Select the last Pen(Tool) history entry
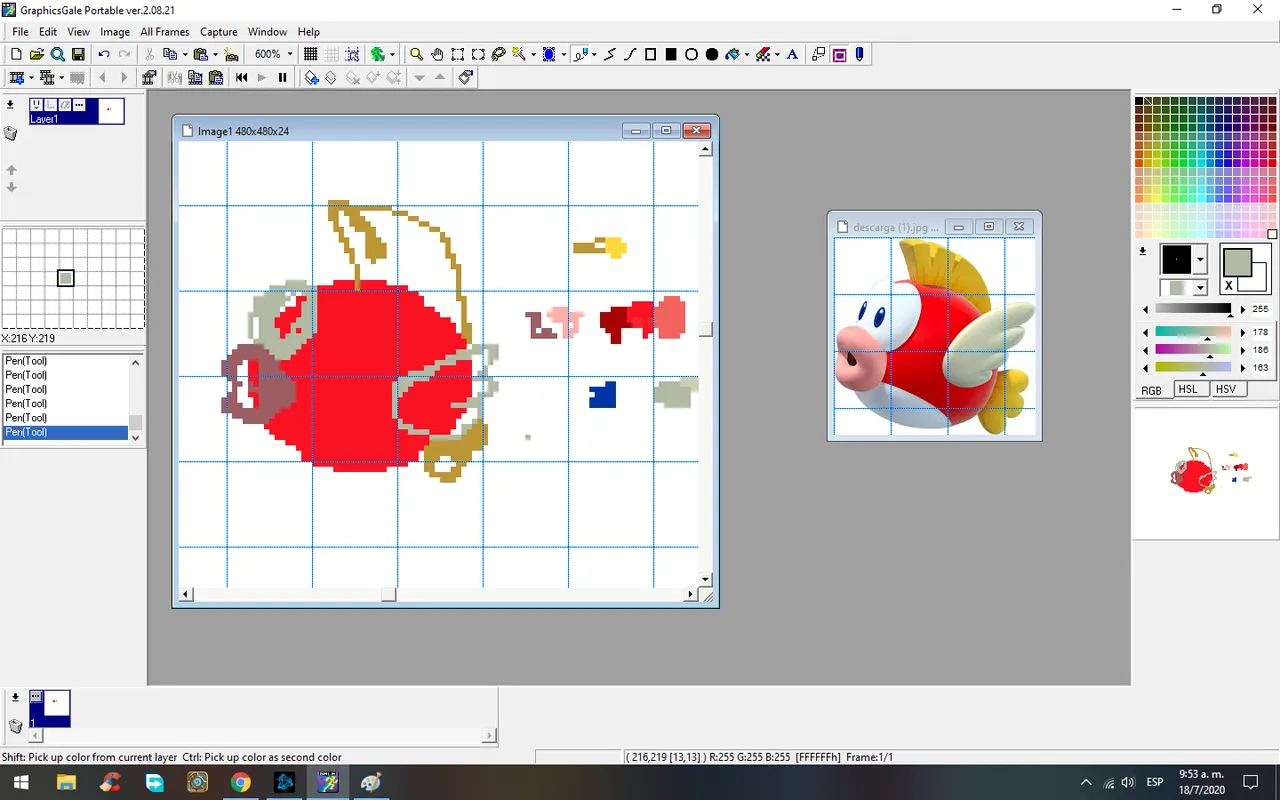 (x=65, y=432)
